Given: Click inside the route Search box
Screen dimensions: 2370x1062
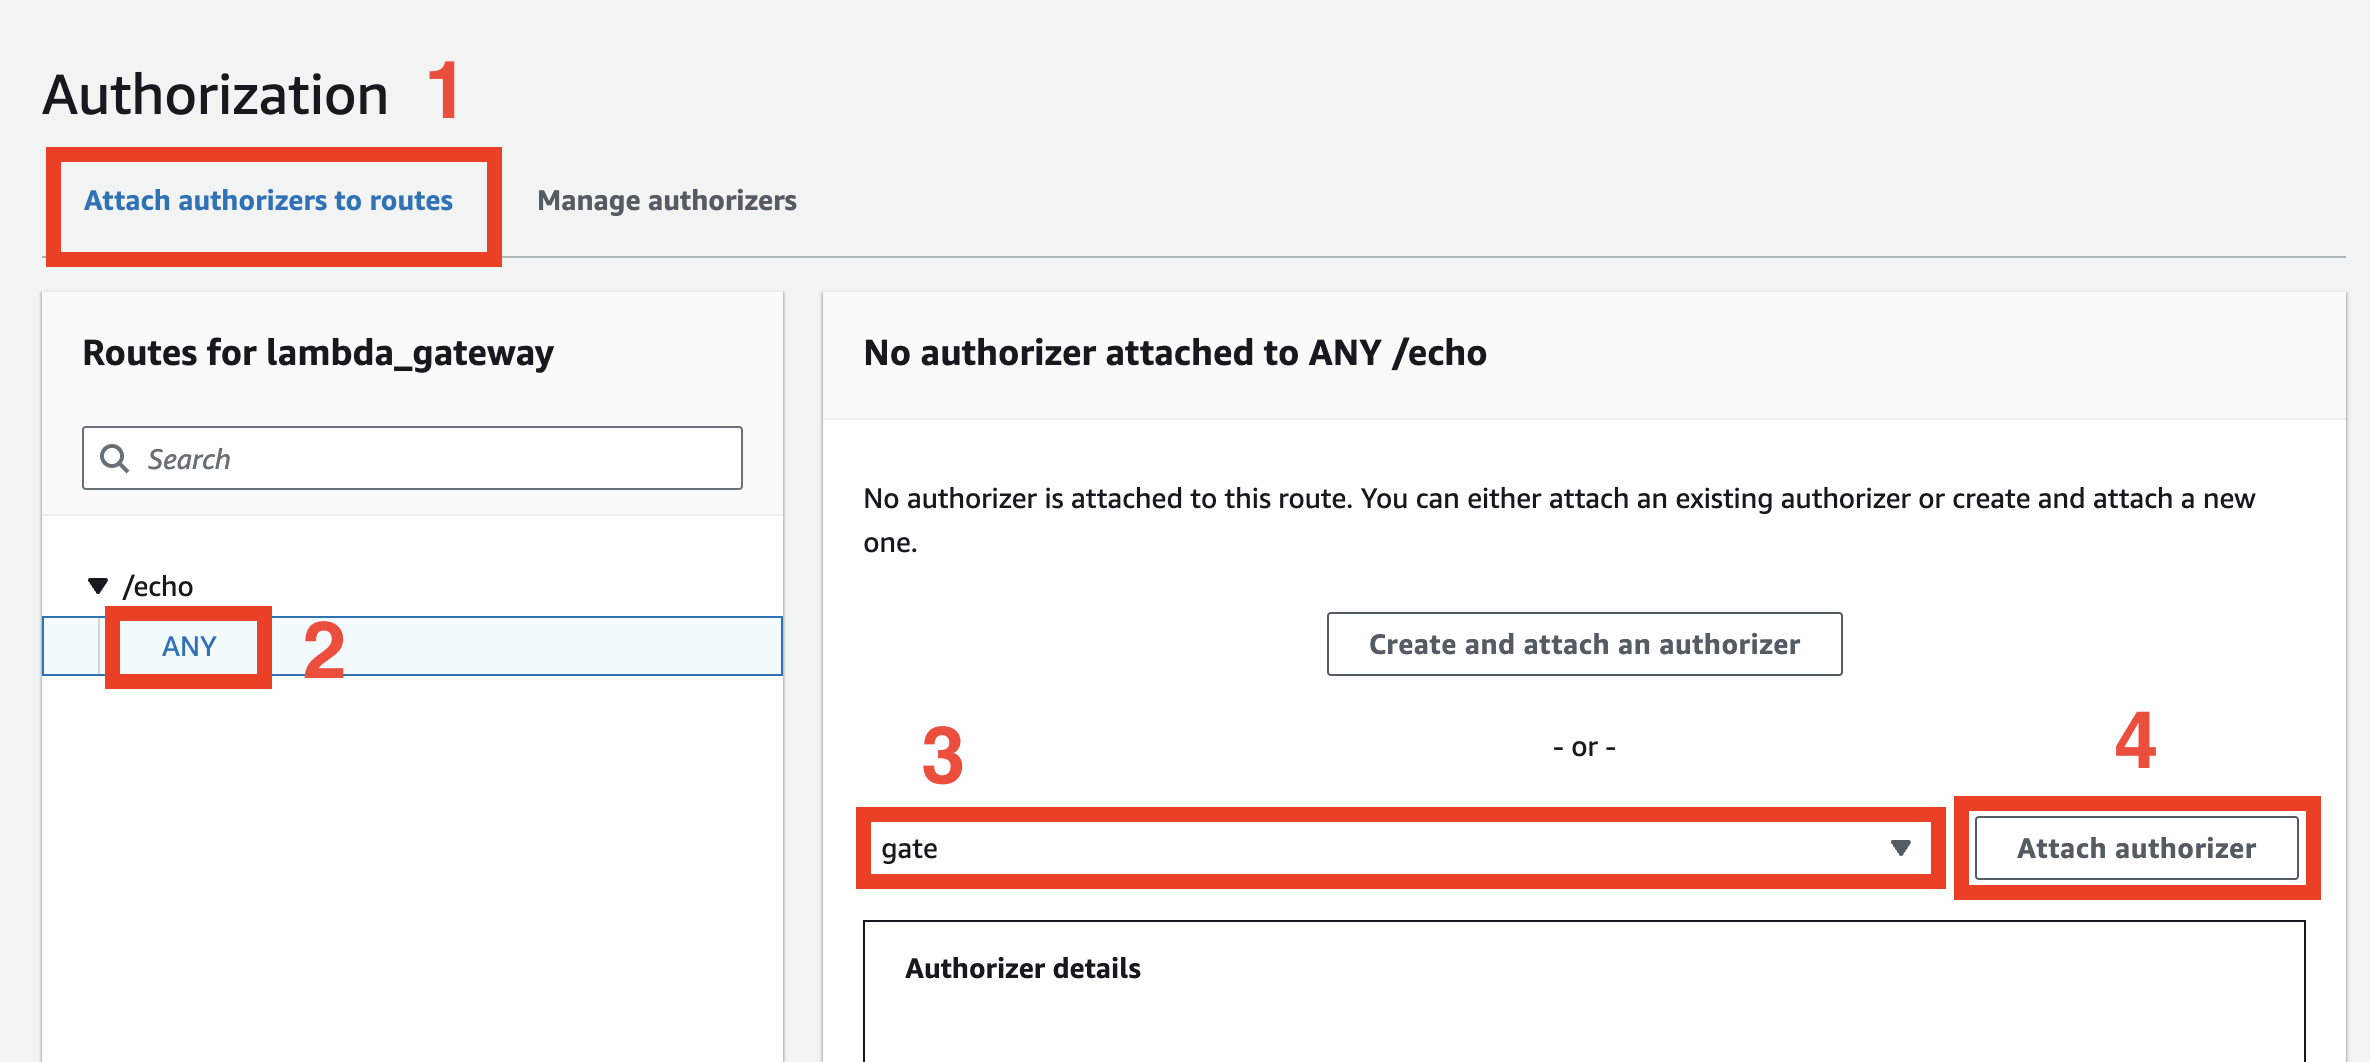Looking at the screenshot, I should (x=400, y=458).
